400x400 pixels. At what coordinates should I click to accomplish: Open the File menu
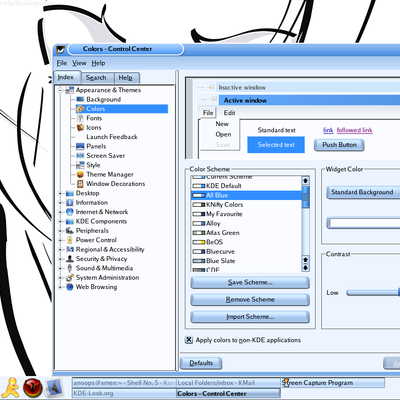coord(62,63)
